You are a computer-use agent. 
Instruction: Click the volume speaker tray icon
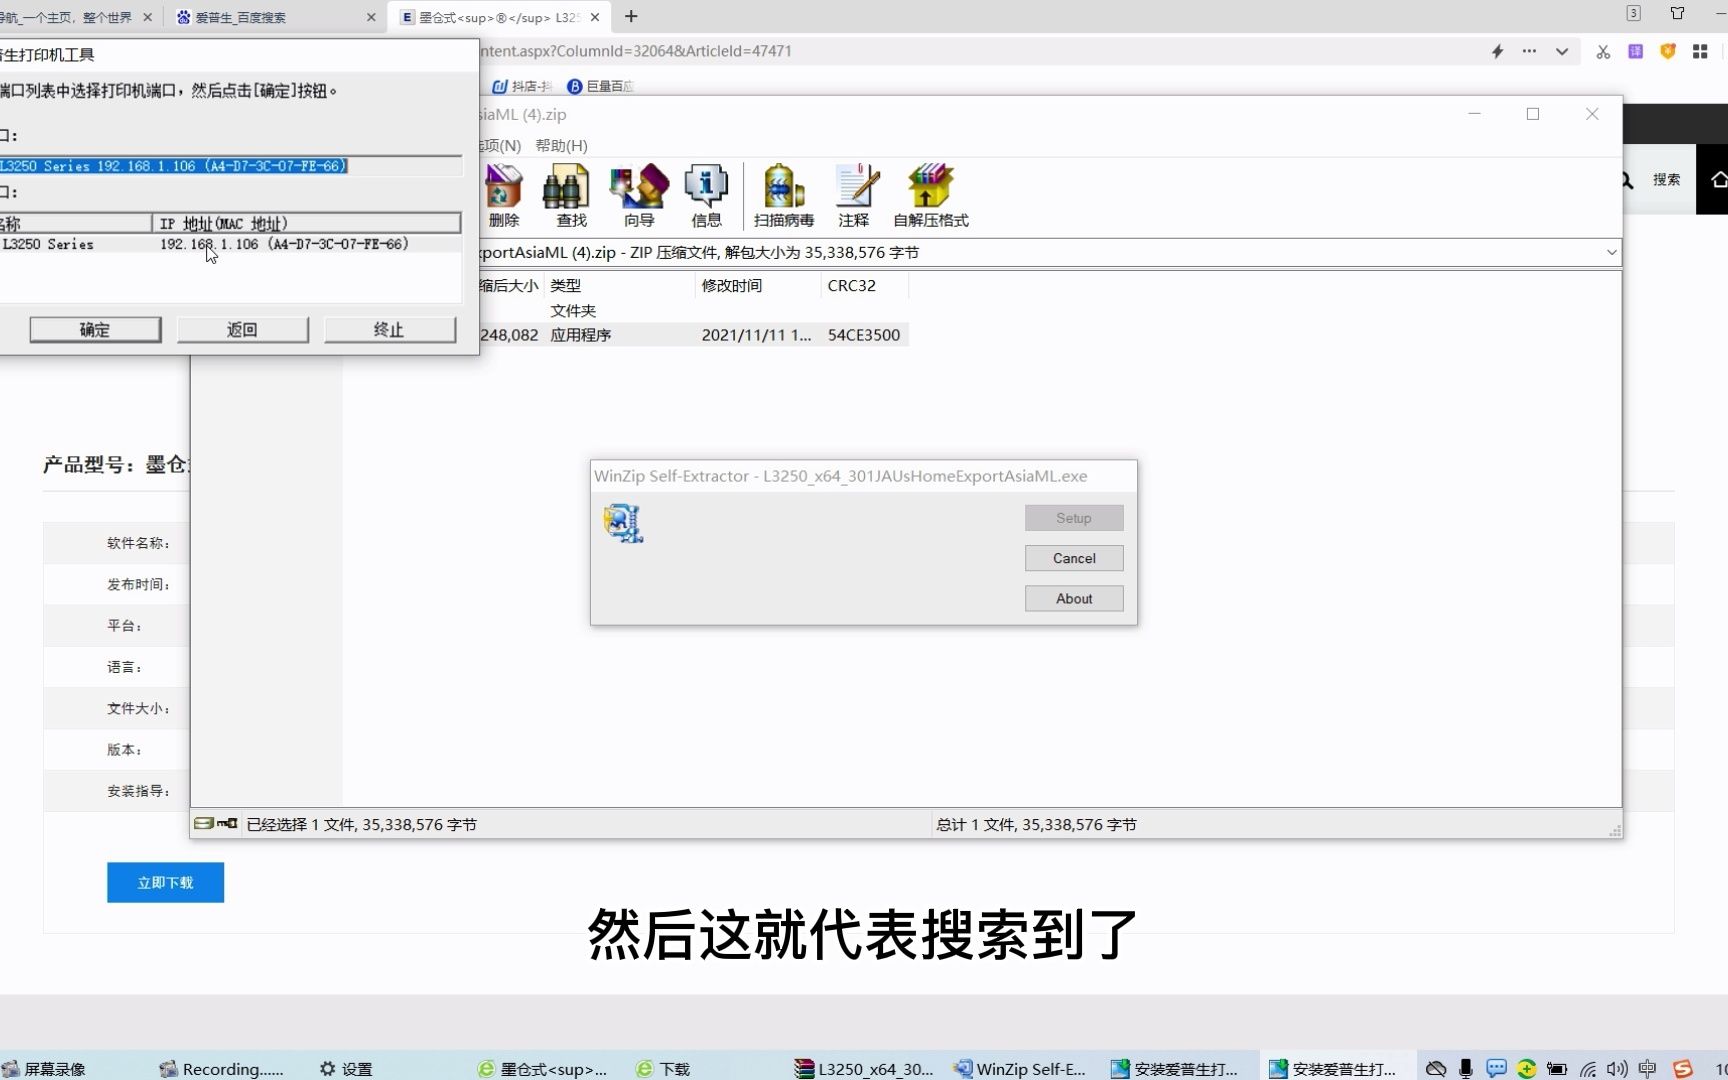point(1617,1069)
